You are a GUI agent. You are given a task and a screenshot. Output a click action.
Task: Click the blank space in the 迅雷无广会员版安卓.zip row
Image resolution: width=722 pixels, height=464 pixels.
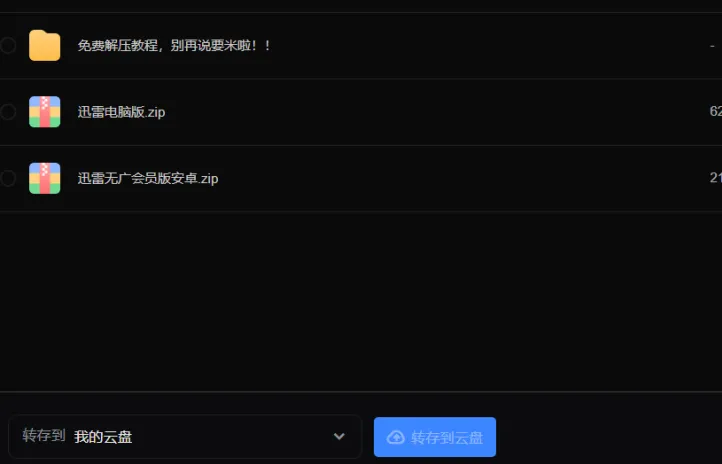(x=460, y=178)
